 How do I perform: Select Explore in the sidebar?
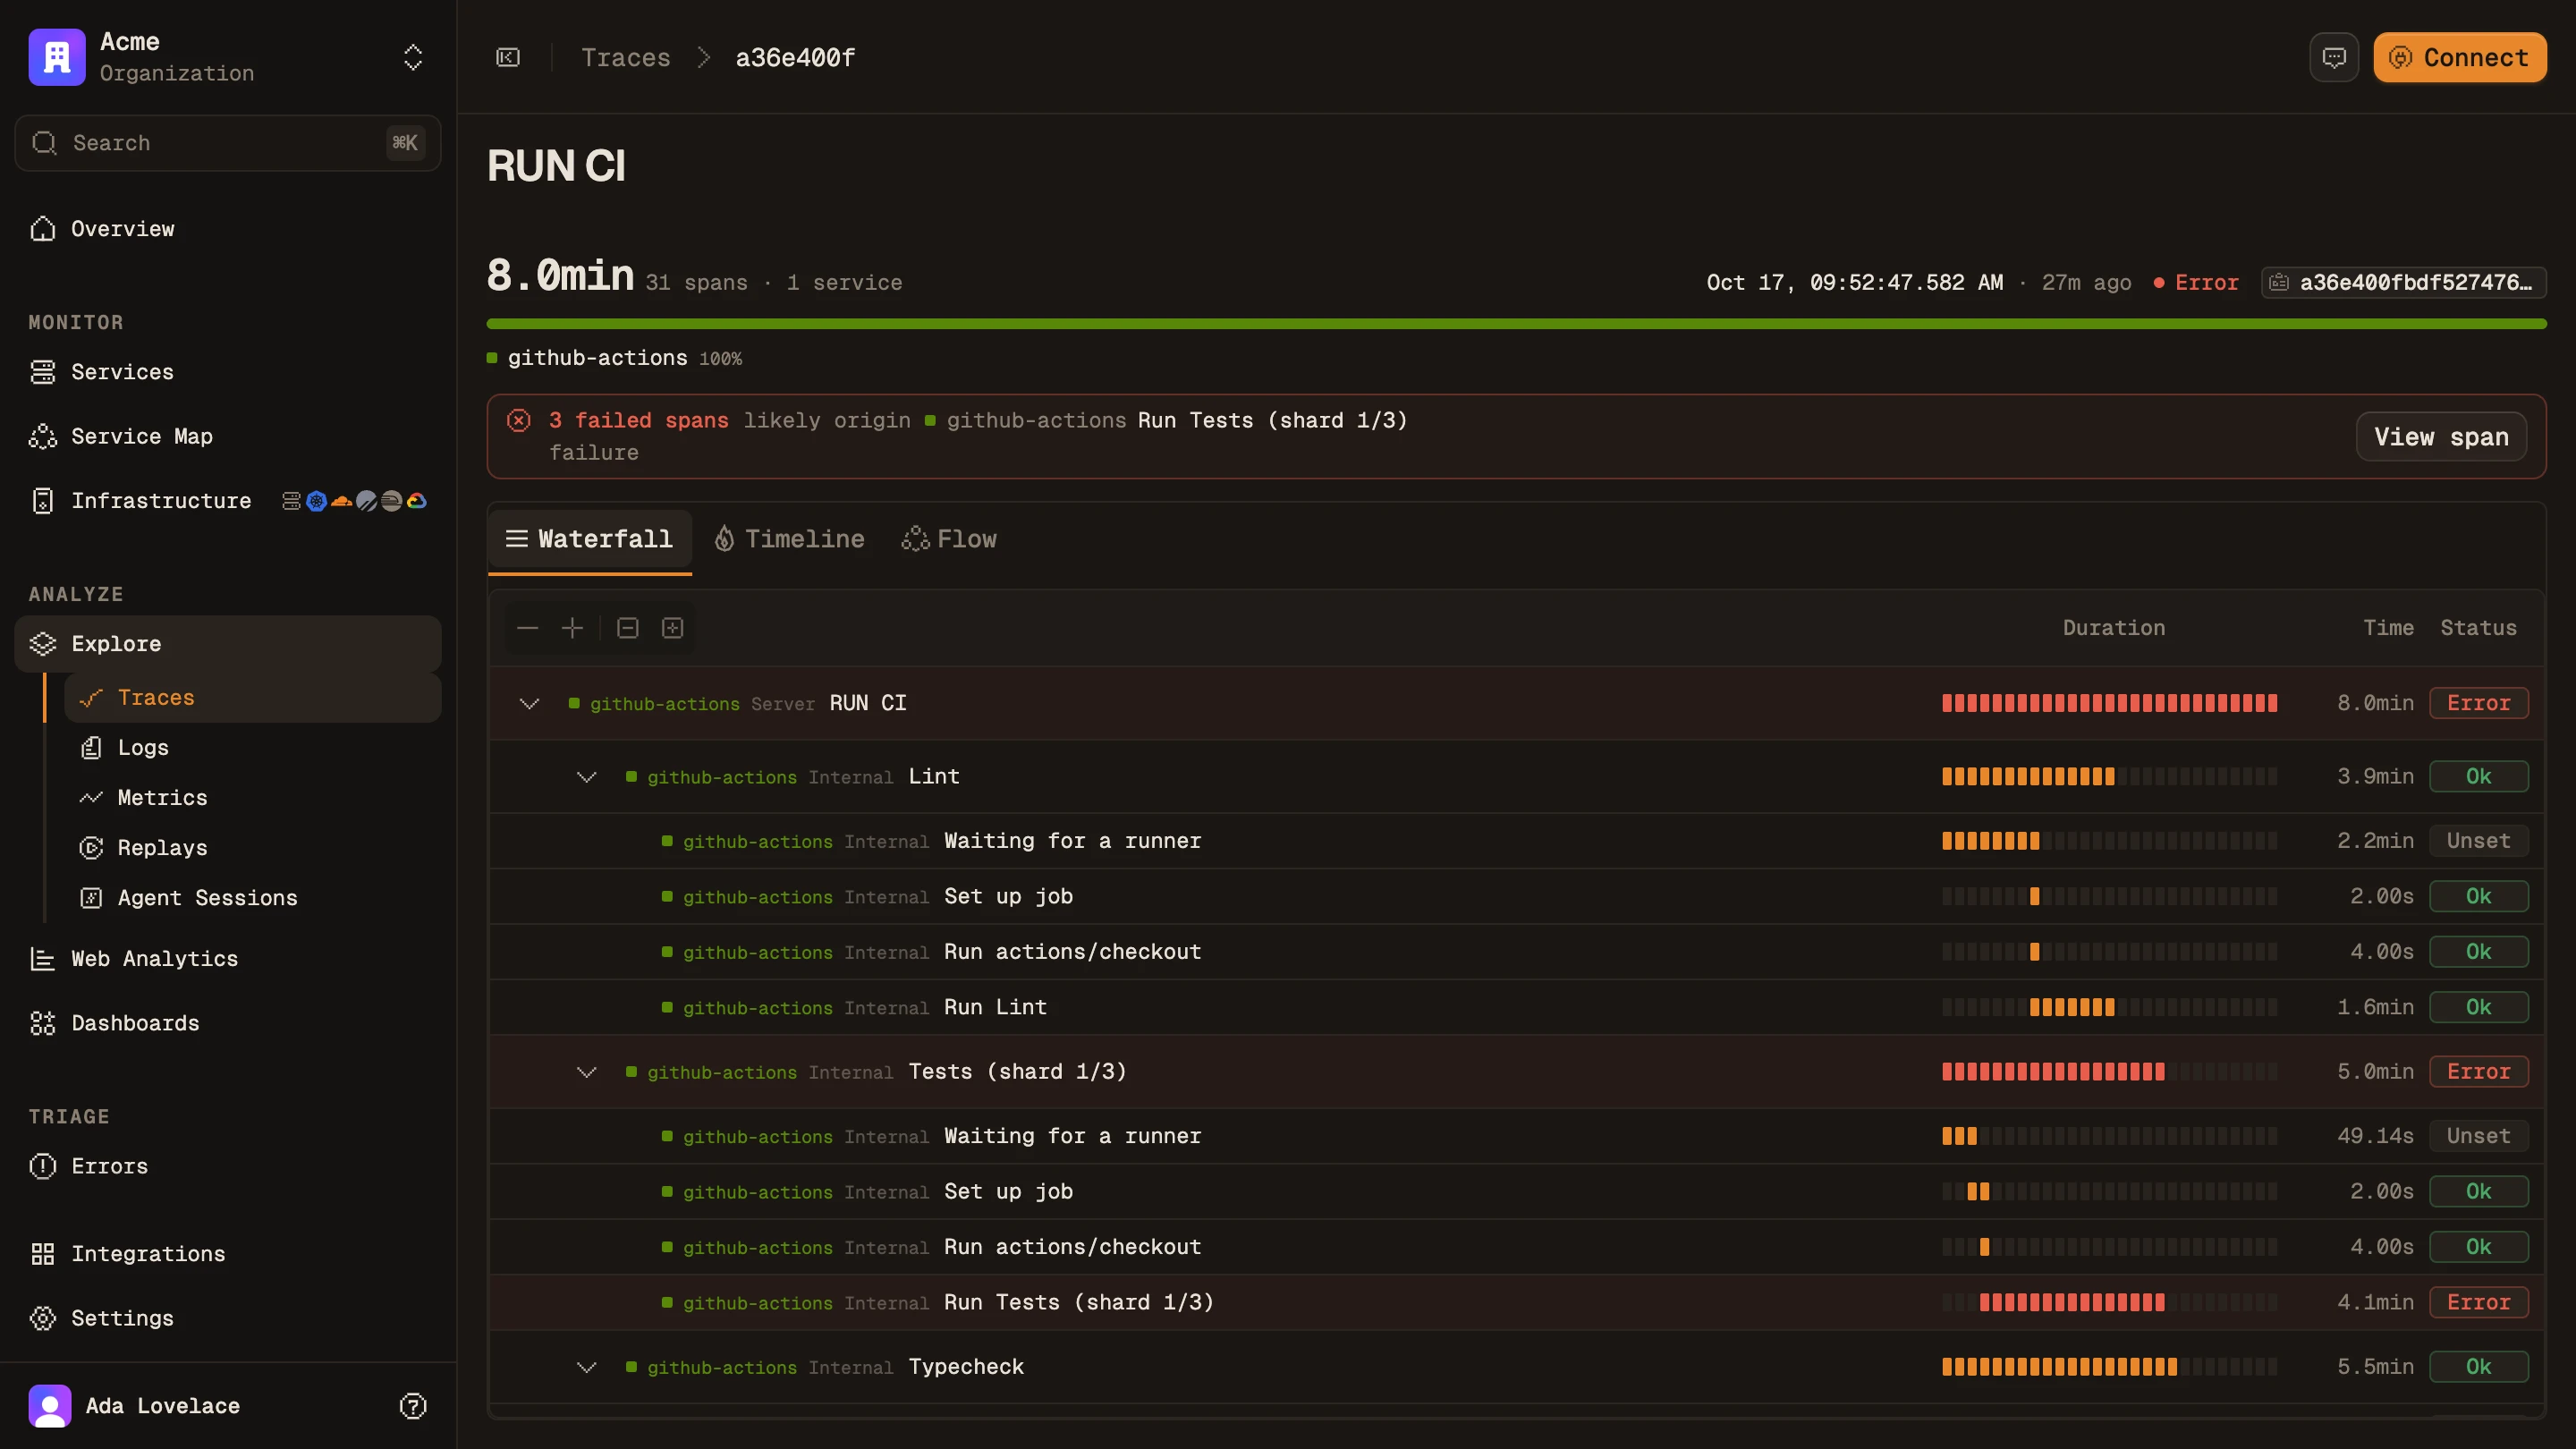[228, 644]
